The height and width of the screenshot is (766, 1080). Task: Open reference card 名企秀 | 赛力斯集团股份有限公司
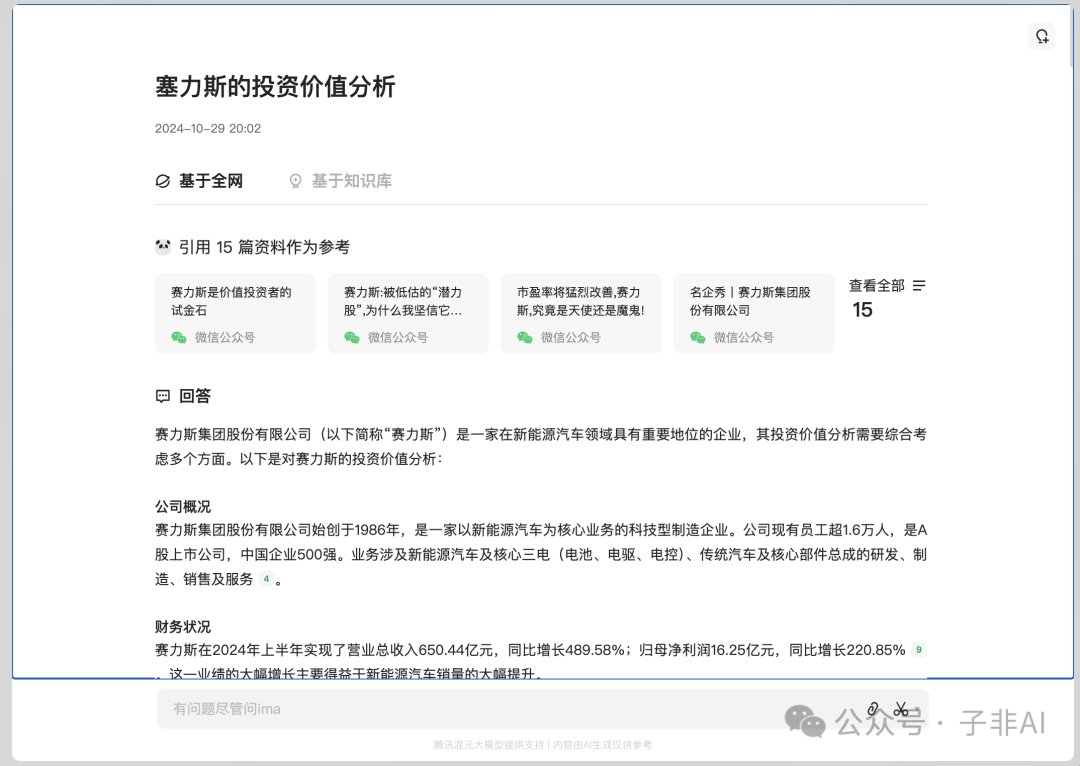tap(754, 313)
